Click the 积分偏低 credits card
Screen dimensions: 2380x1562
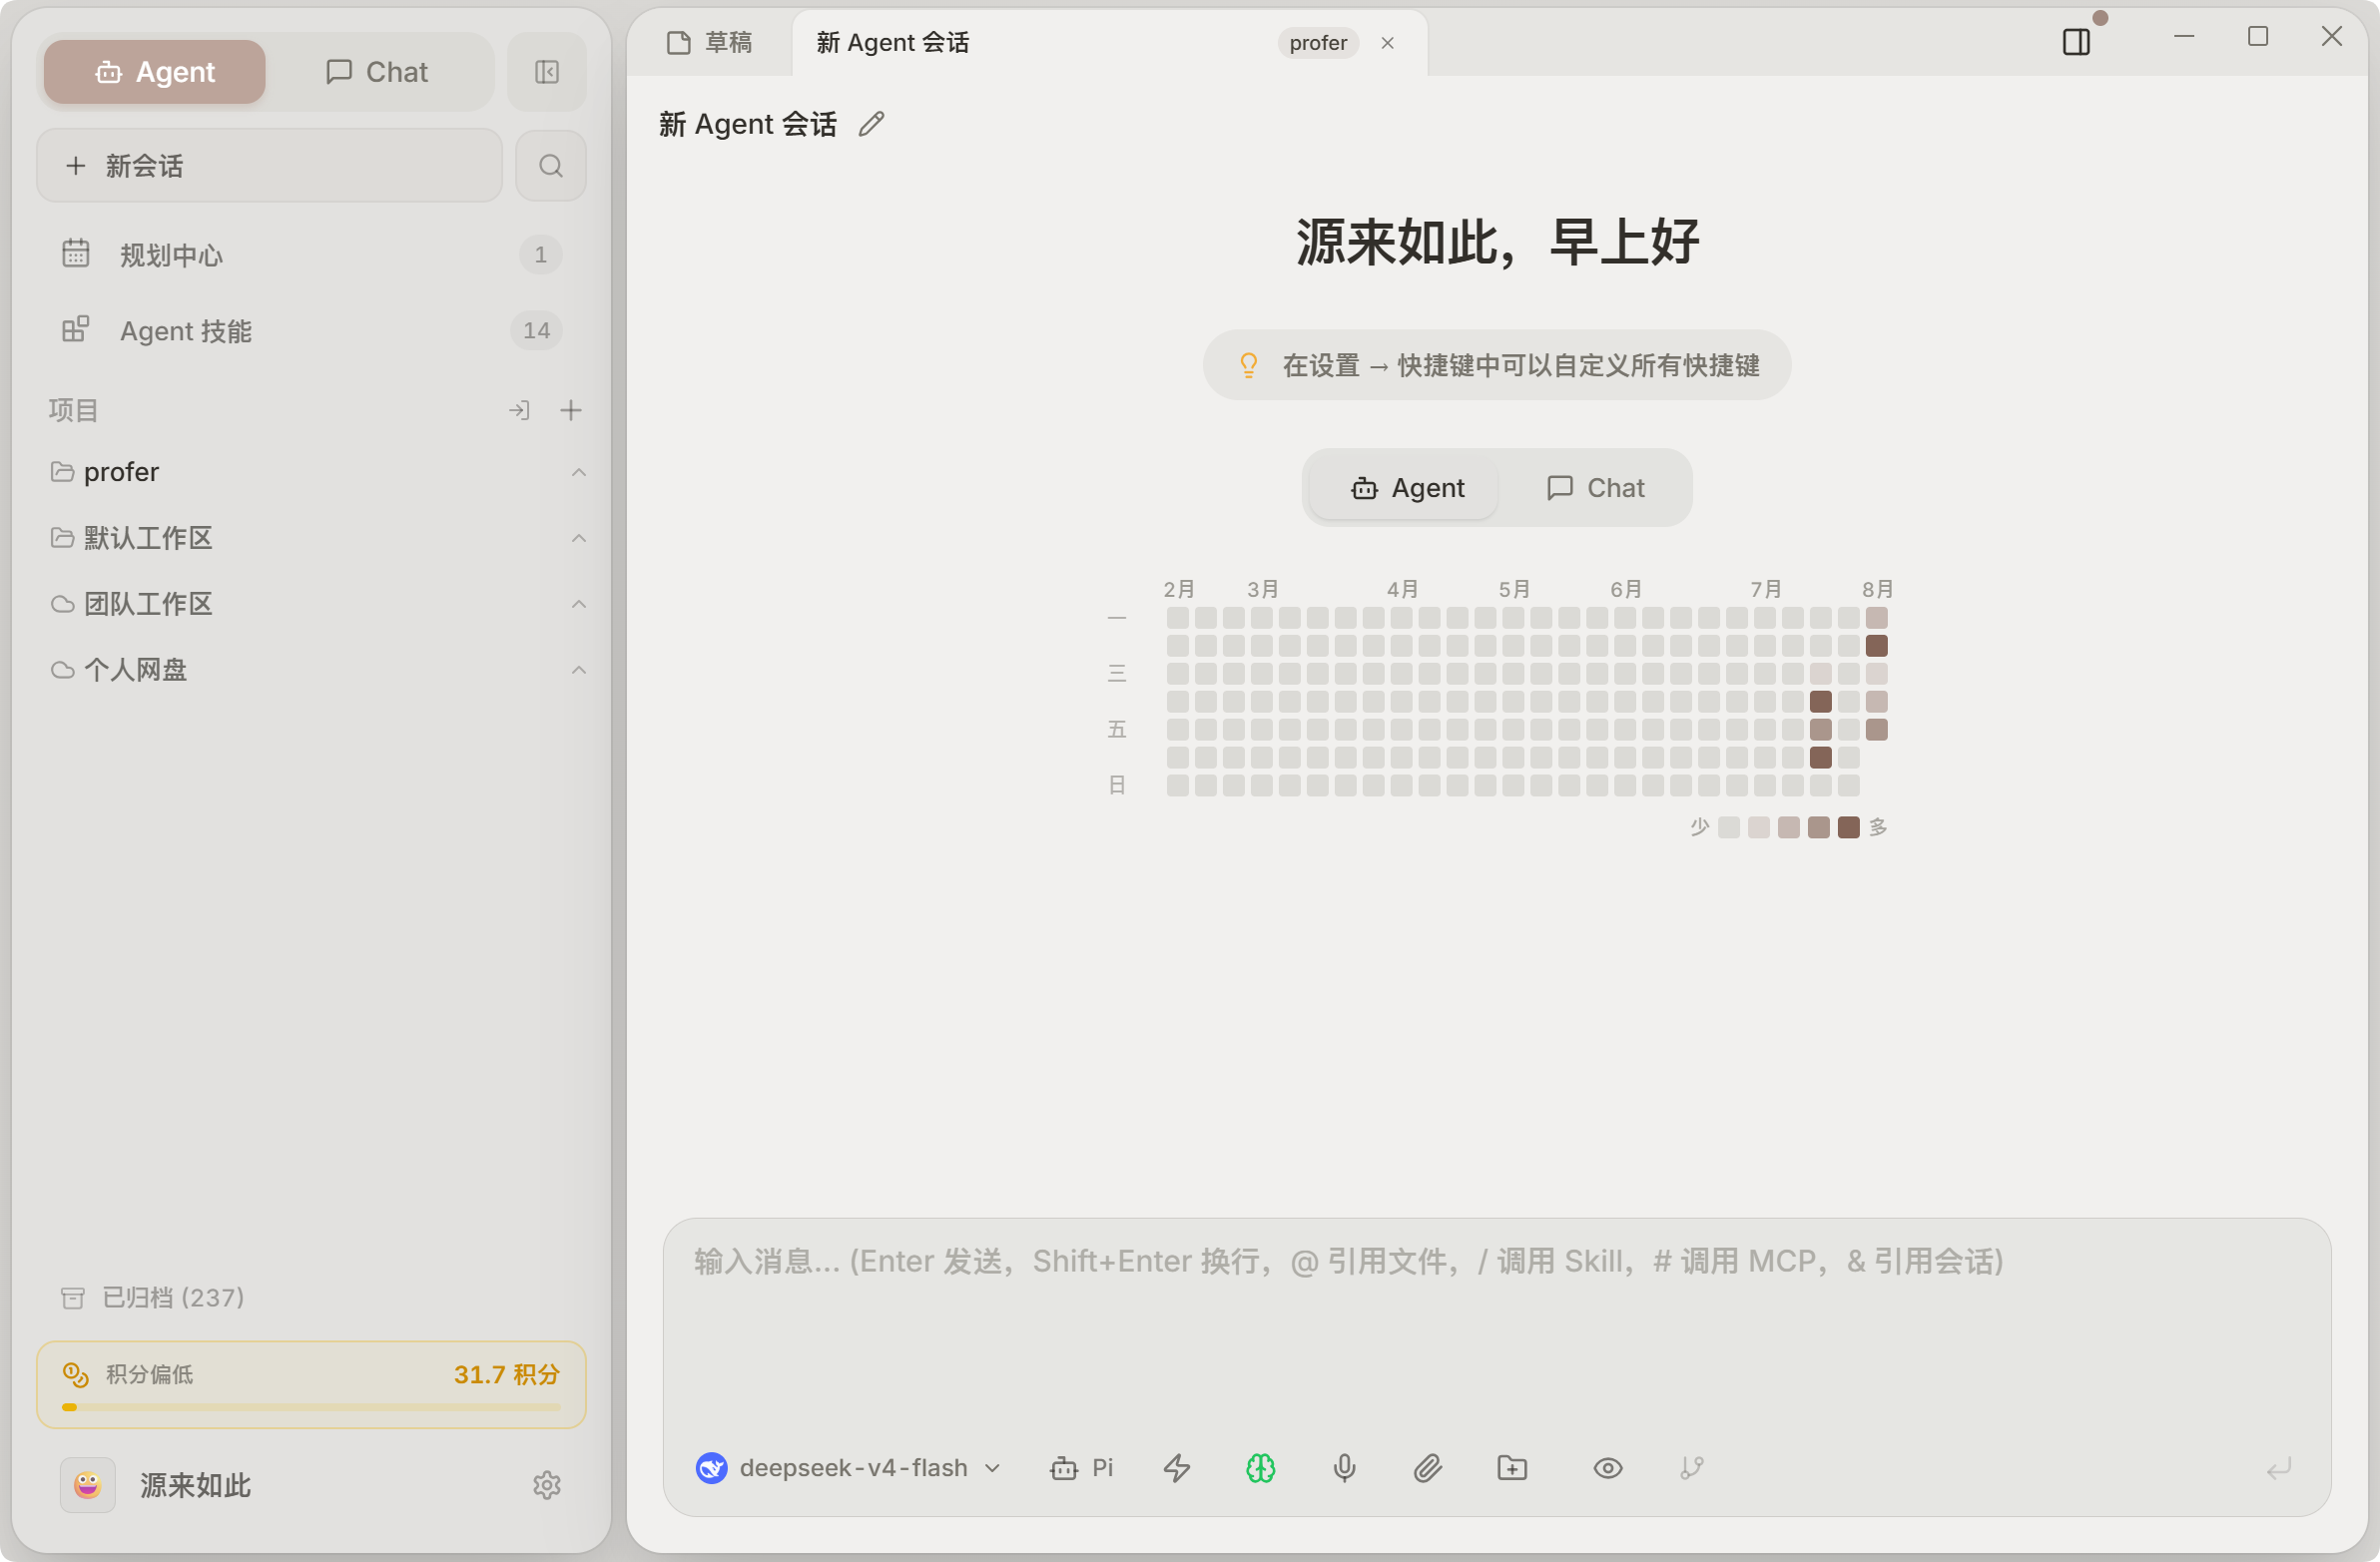pyautogui.click(x=310, y=1385)
